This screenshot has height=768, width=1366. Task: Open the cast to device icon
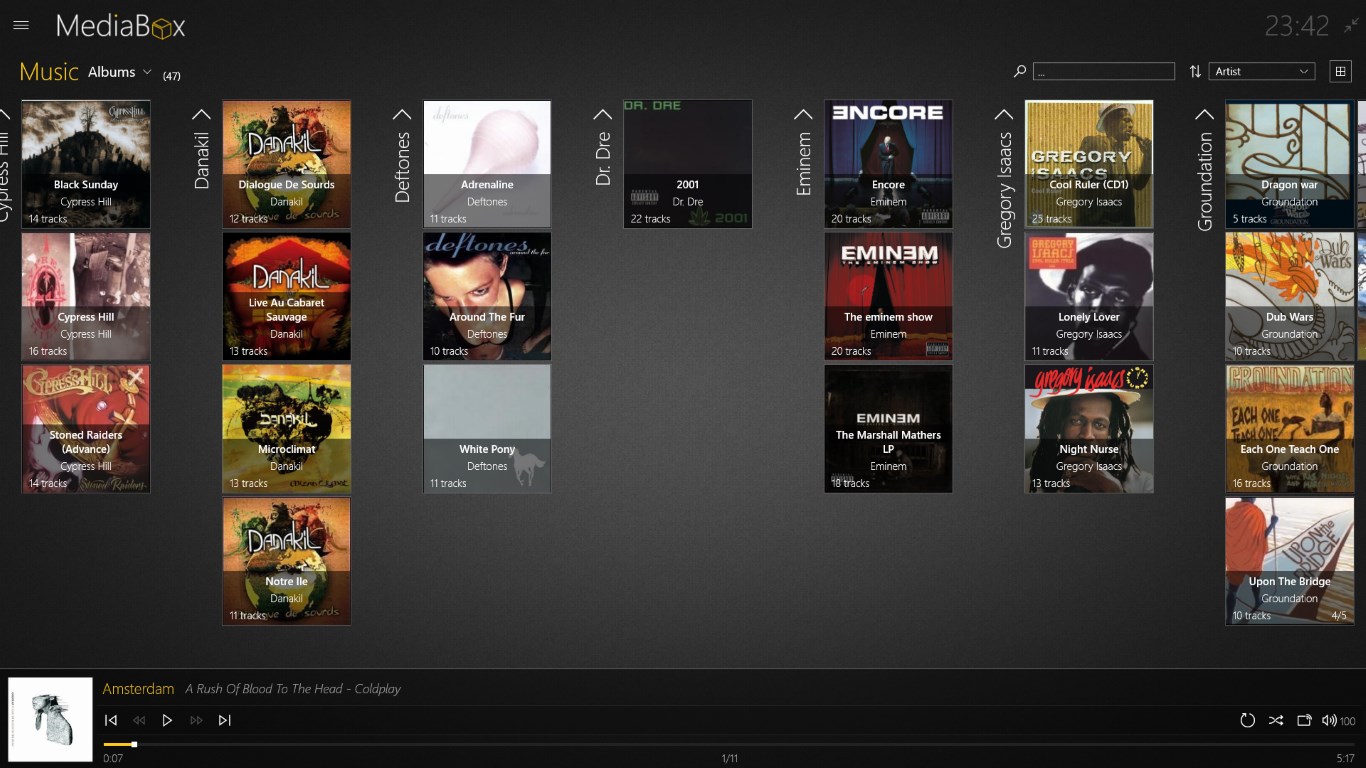(x=1304, y=720)
